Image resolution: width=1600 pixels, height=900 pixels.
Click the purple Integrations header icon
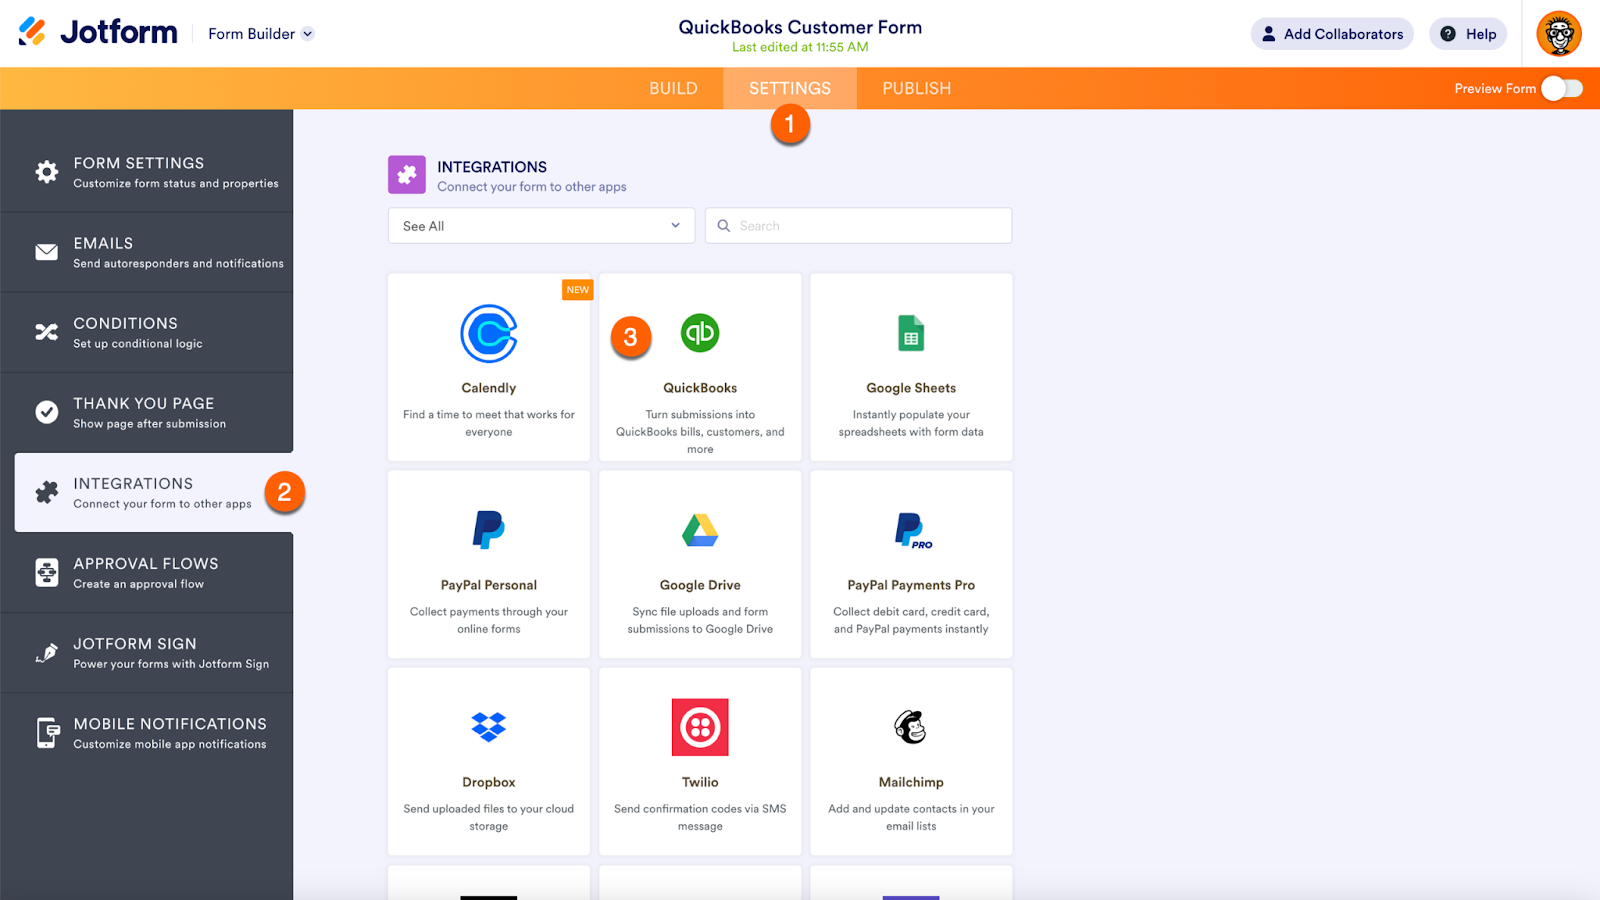(407, 175)
